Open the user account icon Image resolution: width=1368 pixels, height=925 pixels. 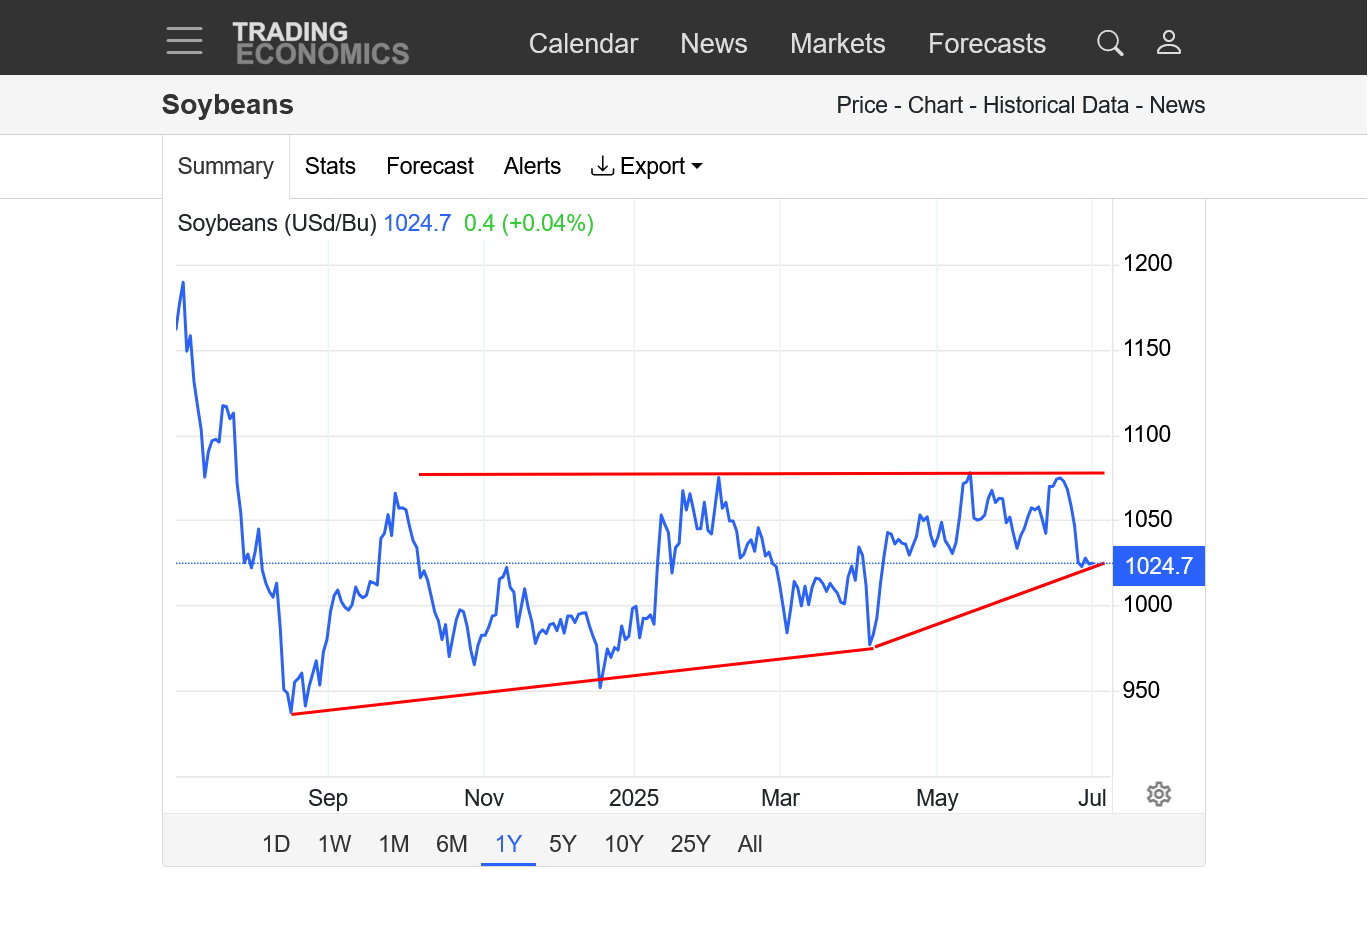(x=1169, y=43)
